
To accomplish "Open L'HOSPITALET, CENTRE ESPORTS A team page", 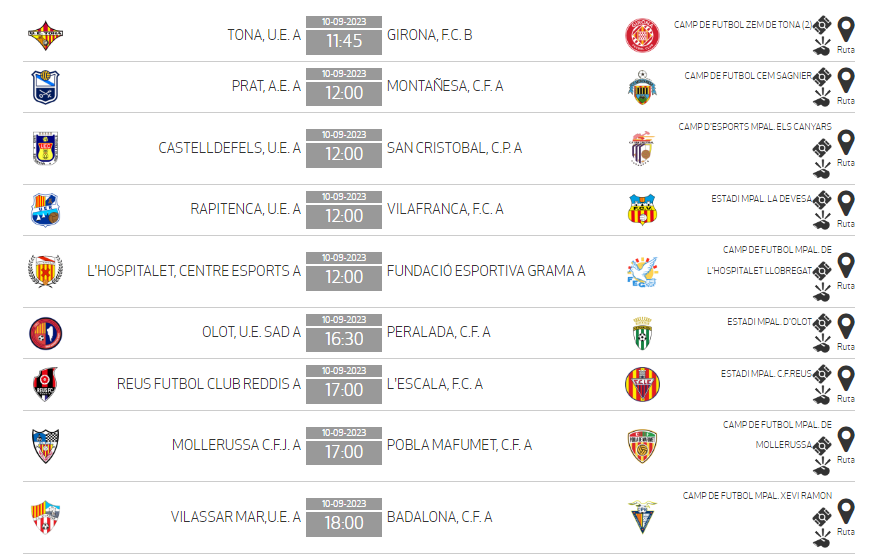I will [x=194, y=271].
